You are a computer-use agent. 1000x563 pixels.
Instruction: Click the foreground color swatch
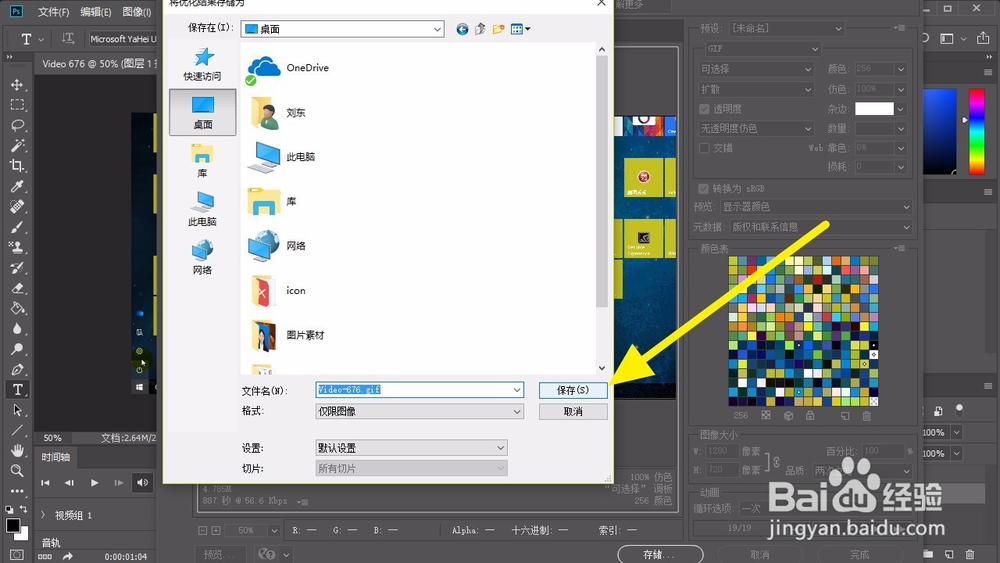pos(12,525)
